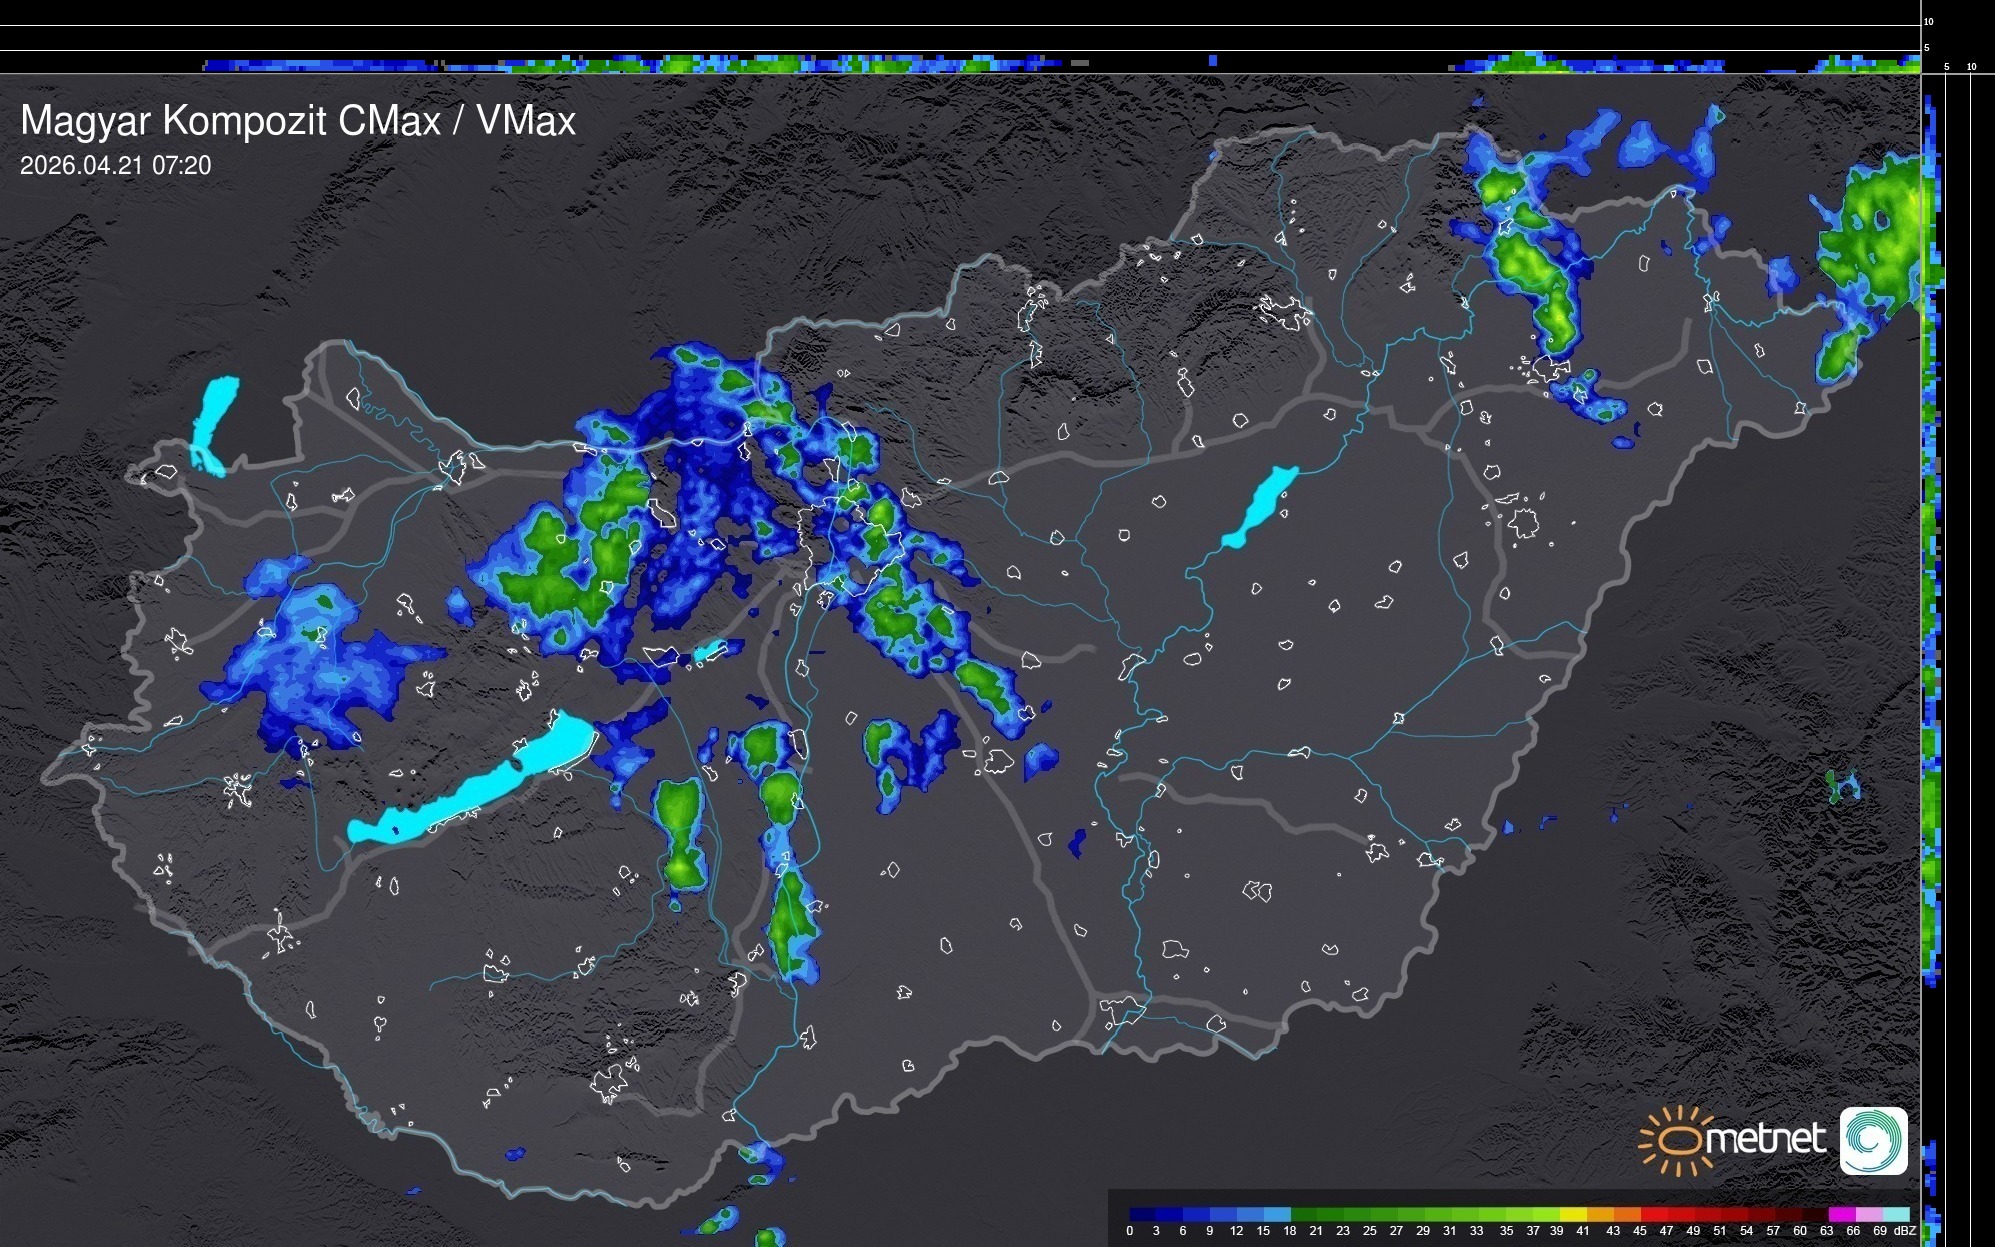Click the bright red 45 dBZ swatch
1995x1247 pixels.
[x=1654, y=1214]
